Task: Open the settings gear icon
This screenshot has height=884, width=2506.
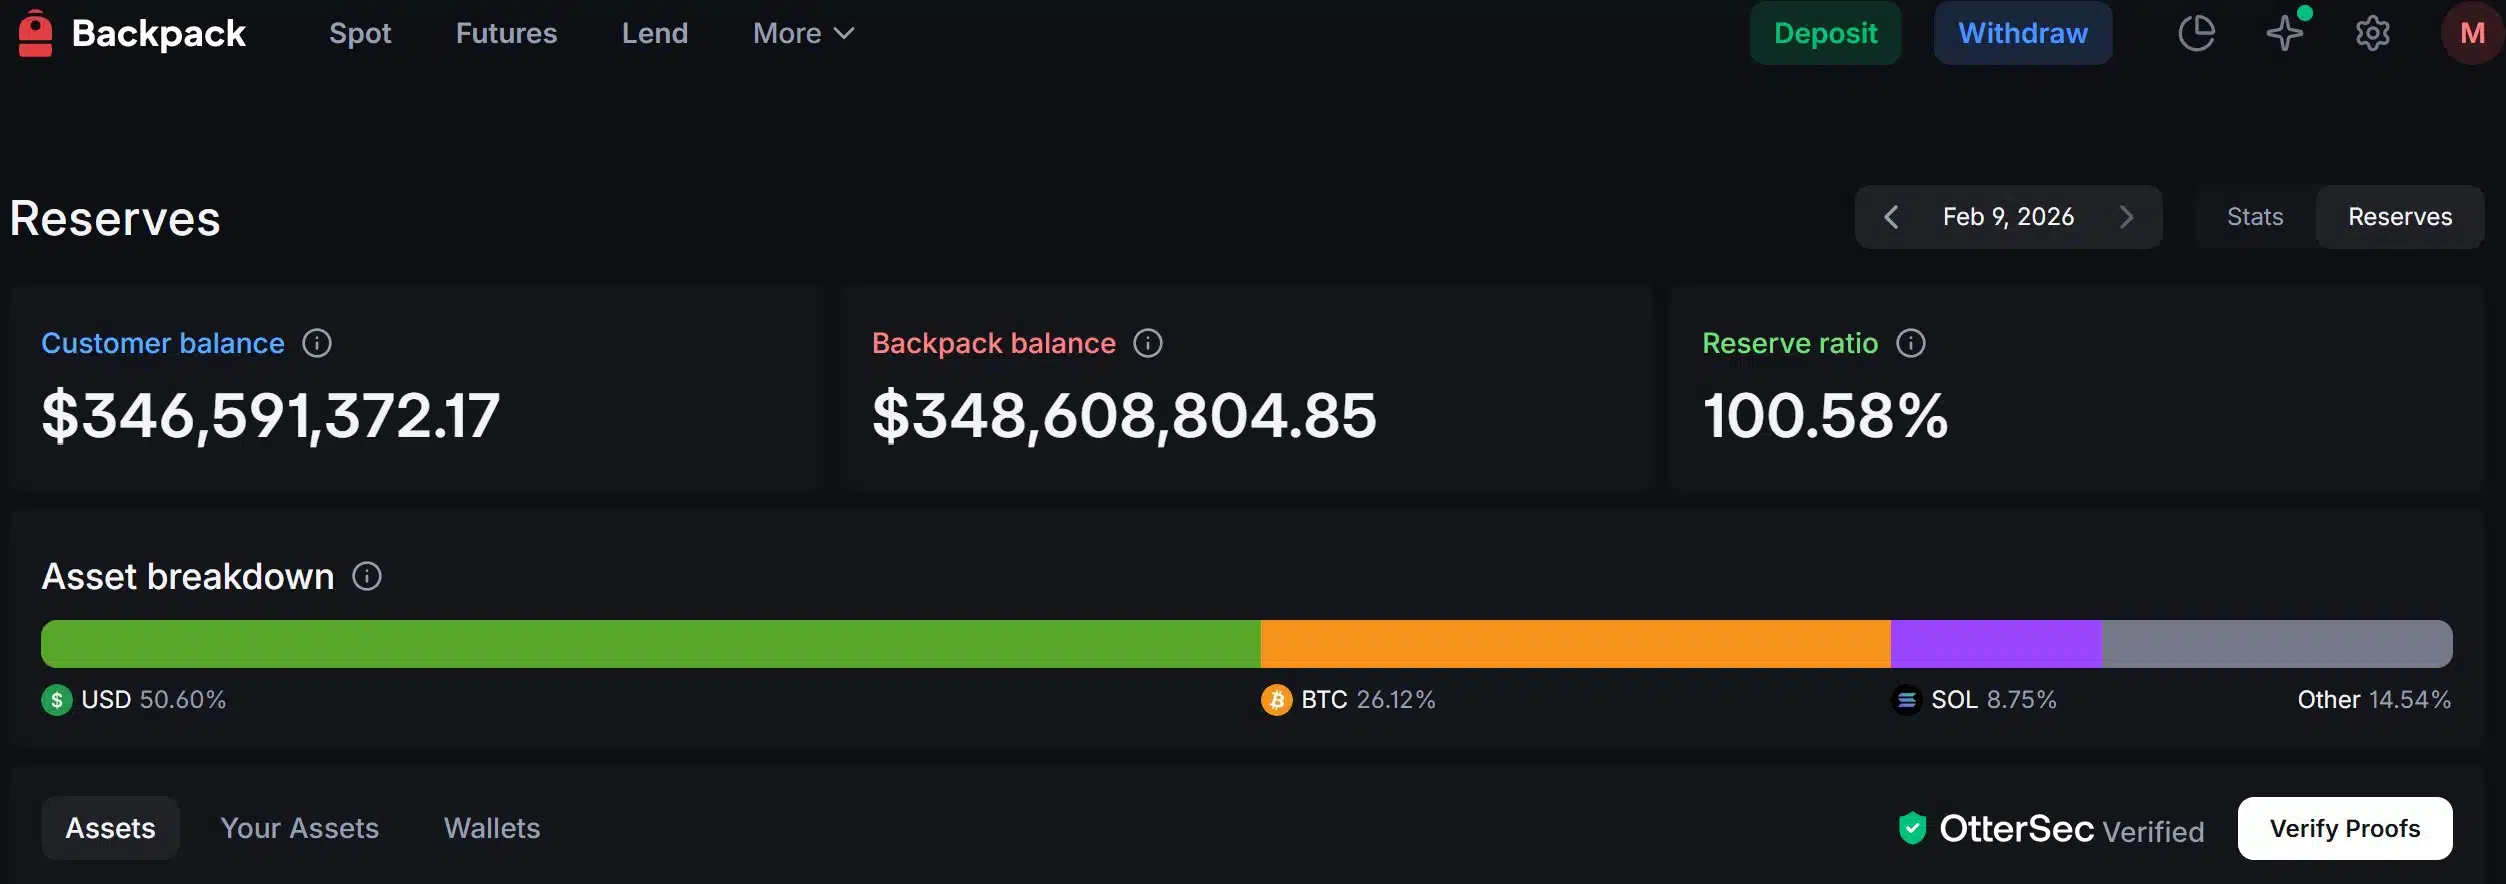Action: tap(2372, 32)
